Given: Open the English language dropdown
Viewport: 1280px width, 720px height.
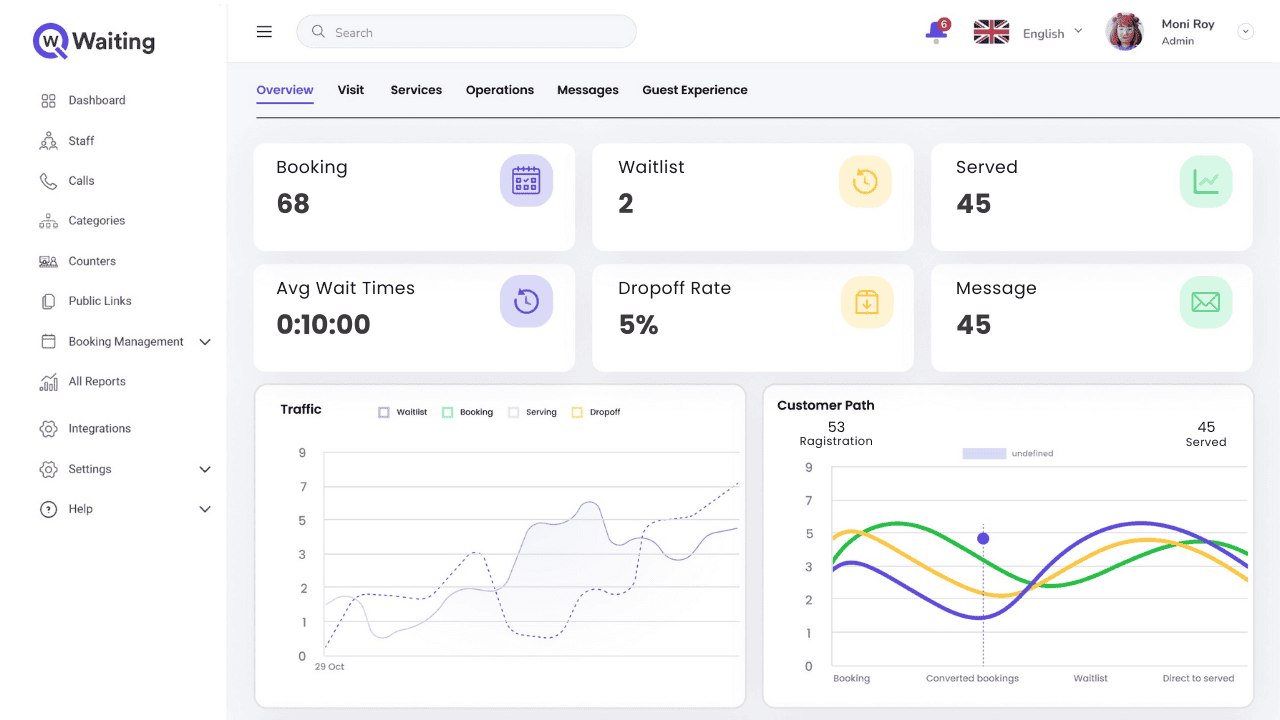Looking at the screenshot, I should pyautogui.click(x=1050, y=32).
